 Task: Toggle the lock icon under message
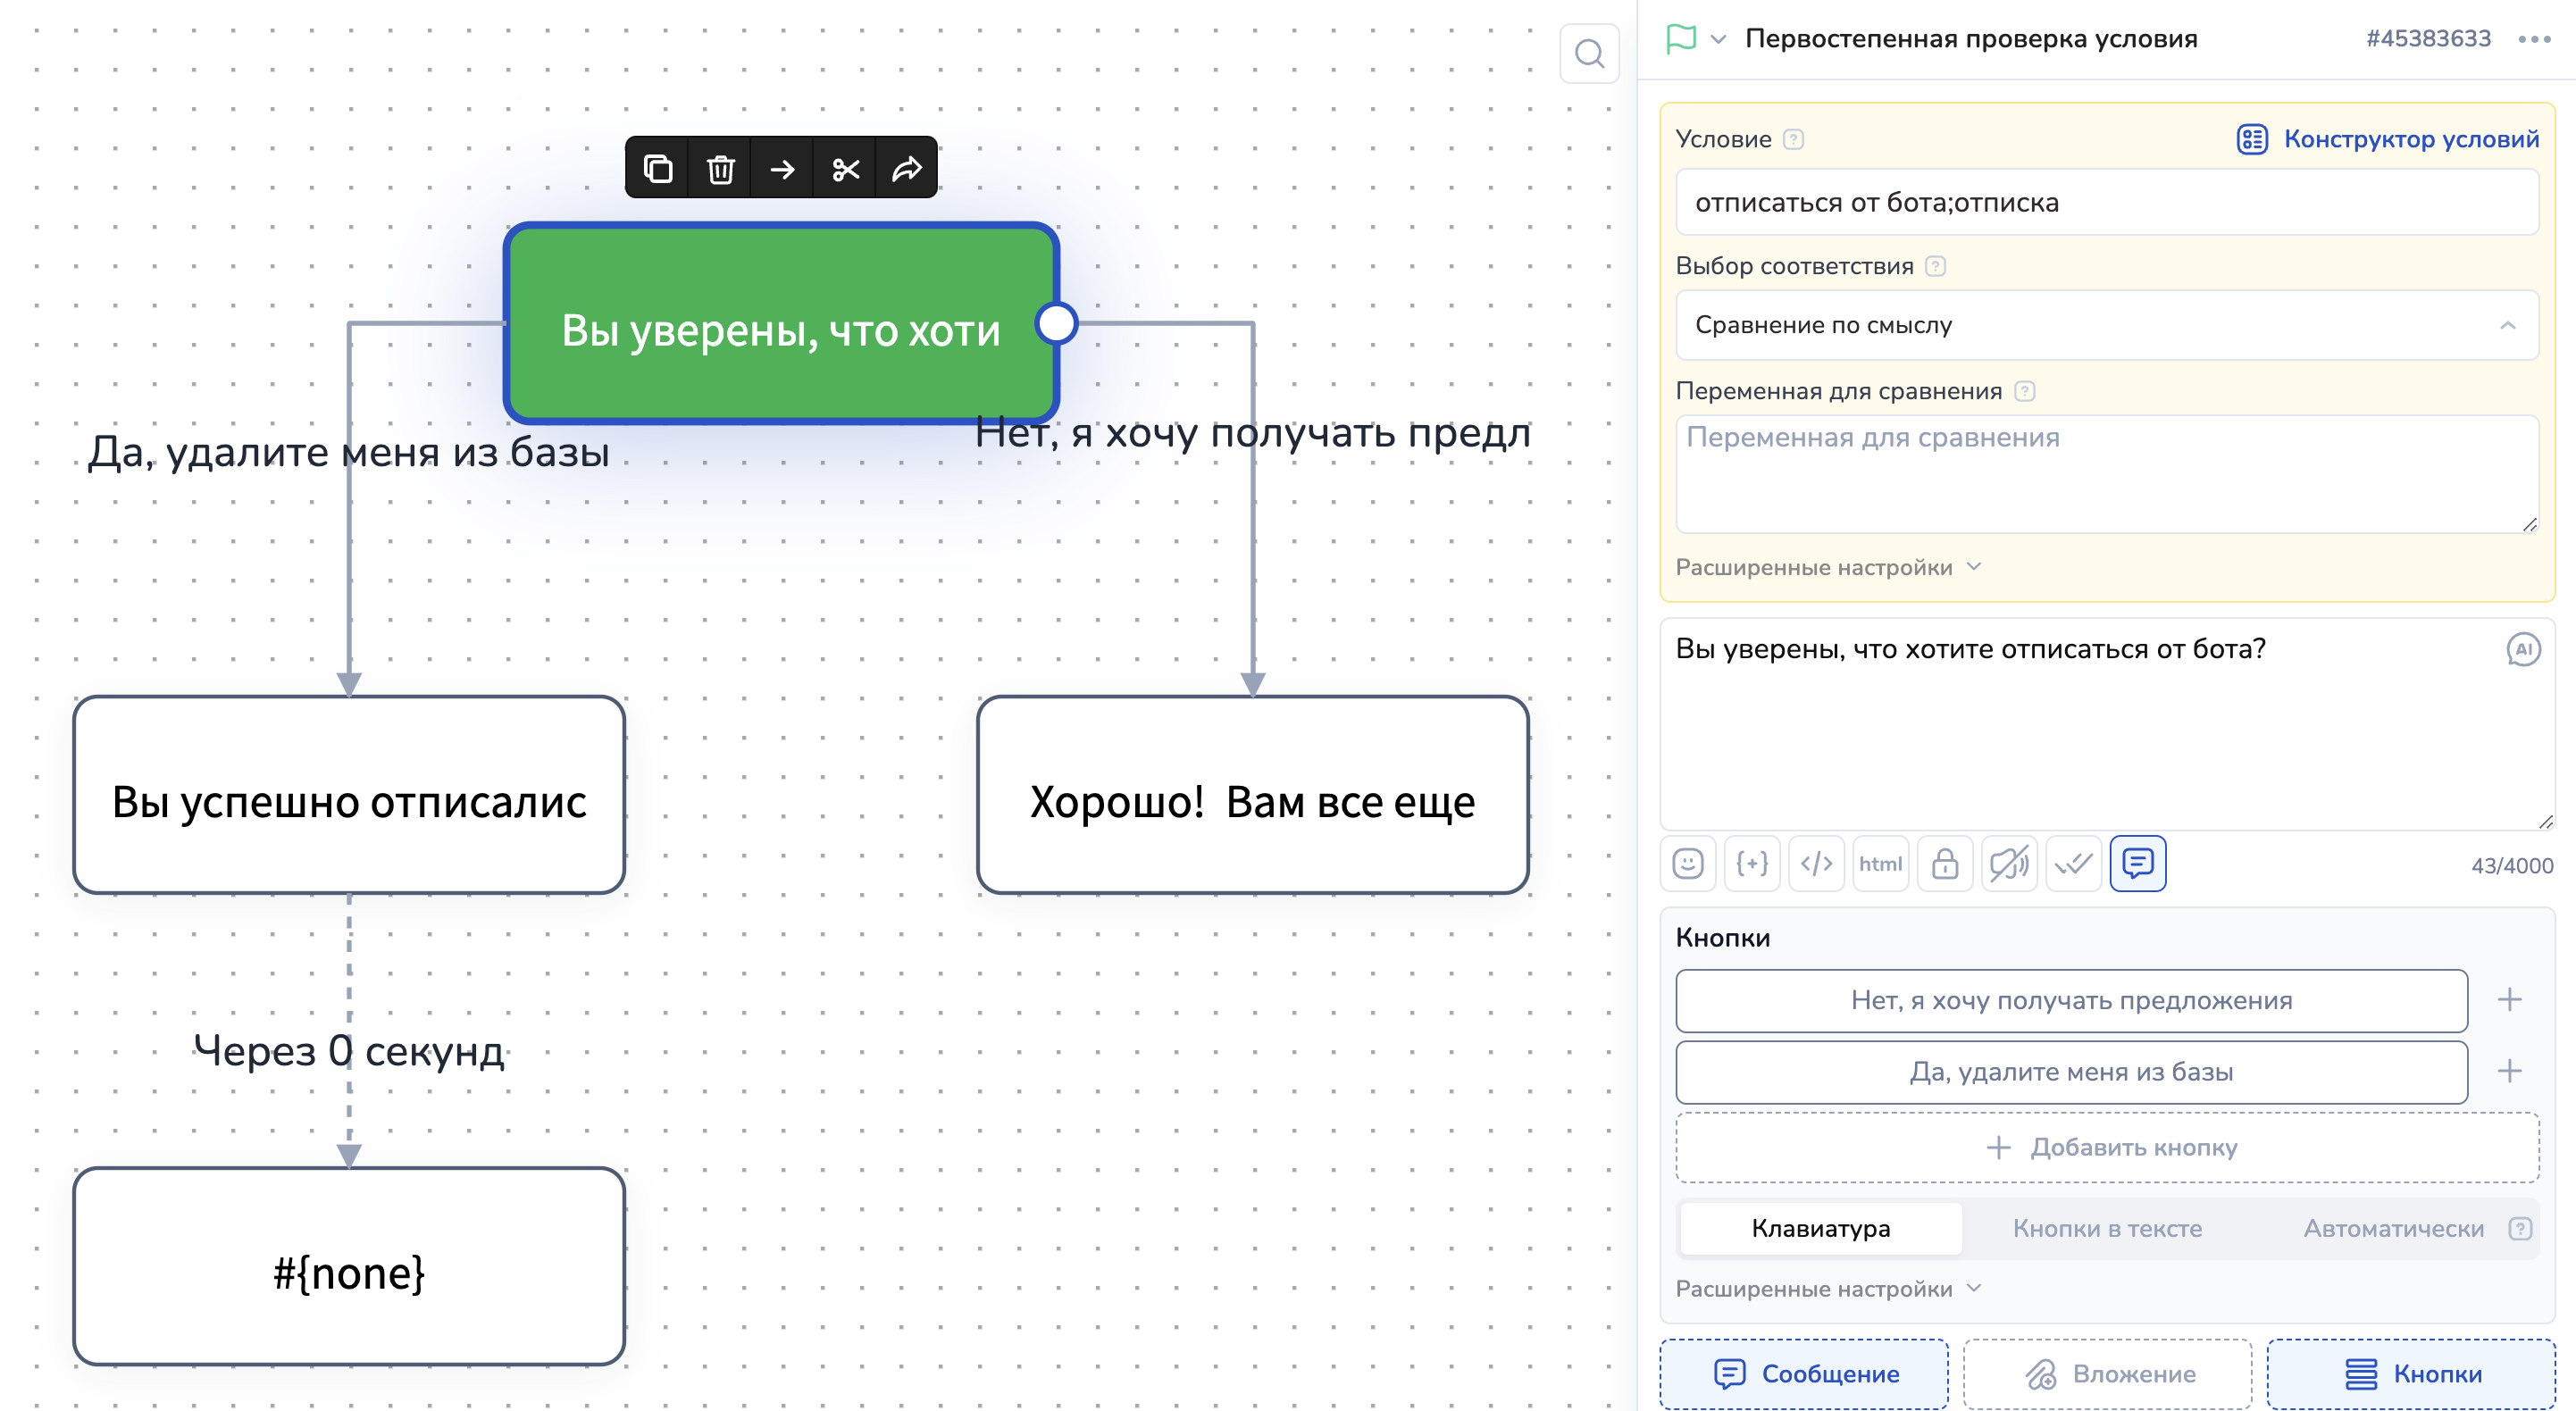[x=1944, y=863]
